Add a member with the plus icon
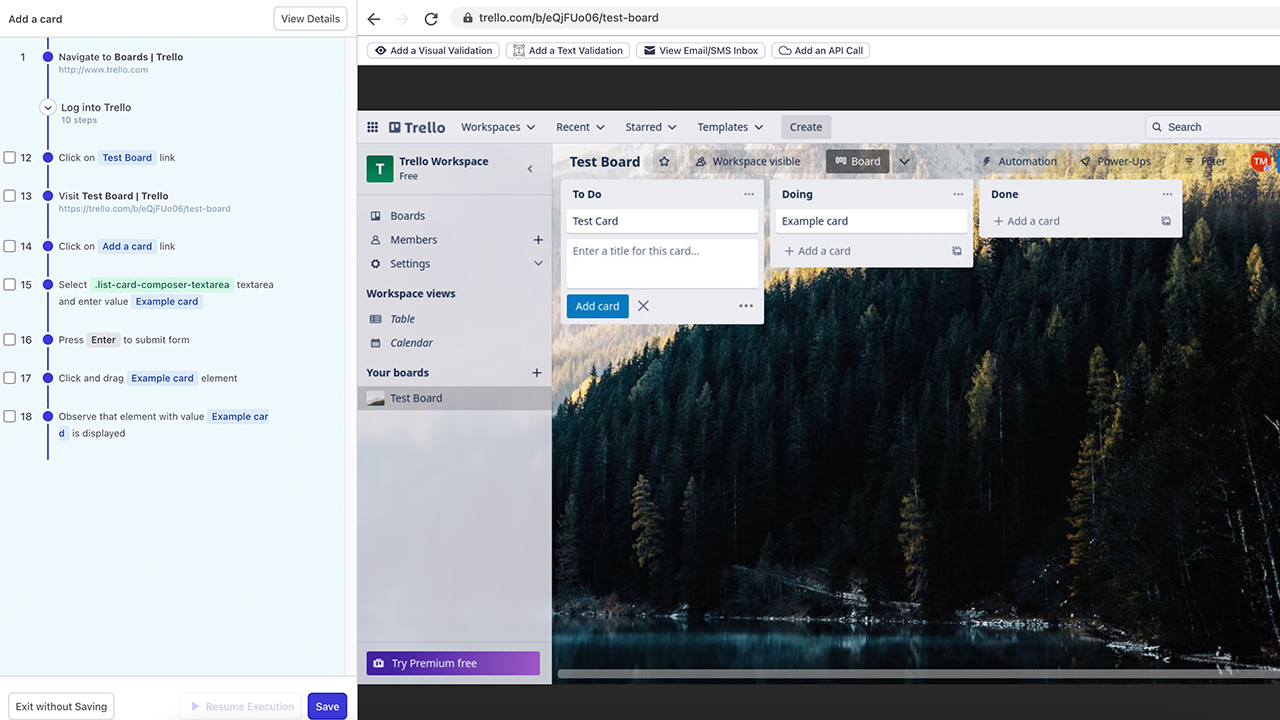 click(x=538, y=240)
